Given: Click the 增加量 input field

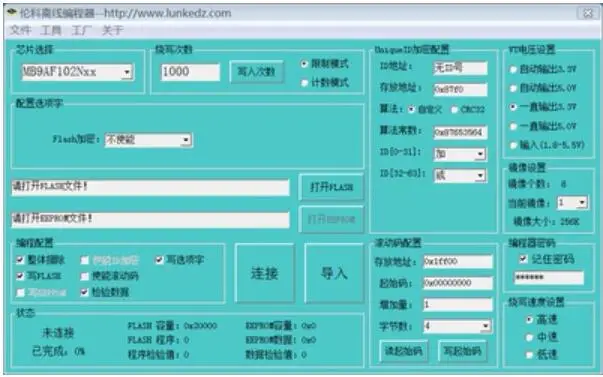Looking at the screenshot, I should pos(458,305).
